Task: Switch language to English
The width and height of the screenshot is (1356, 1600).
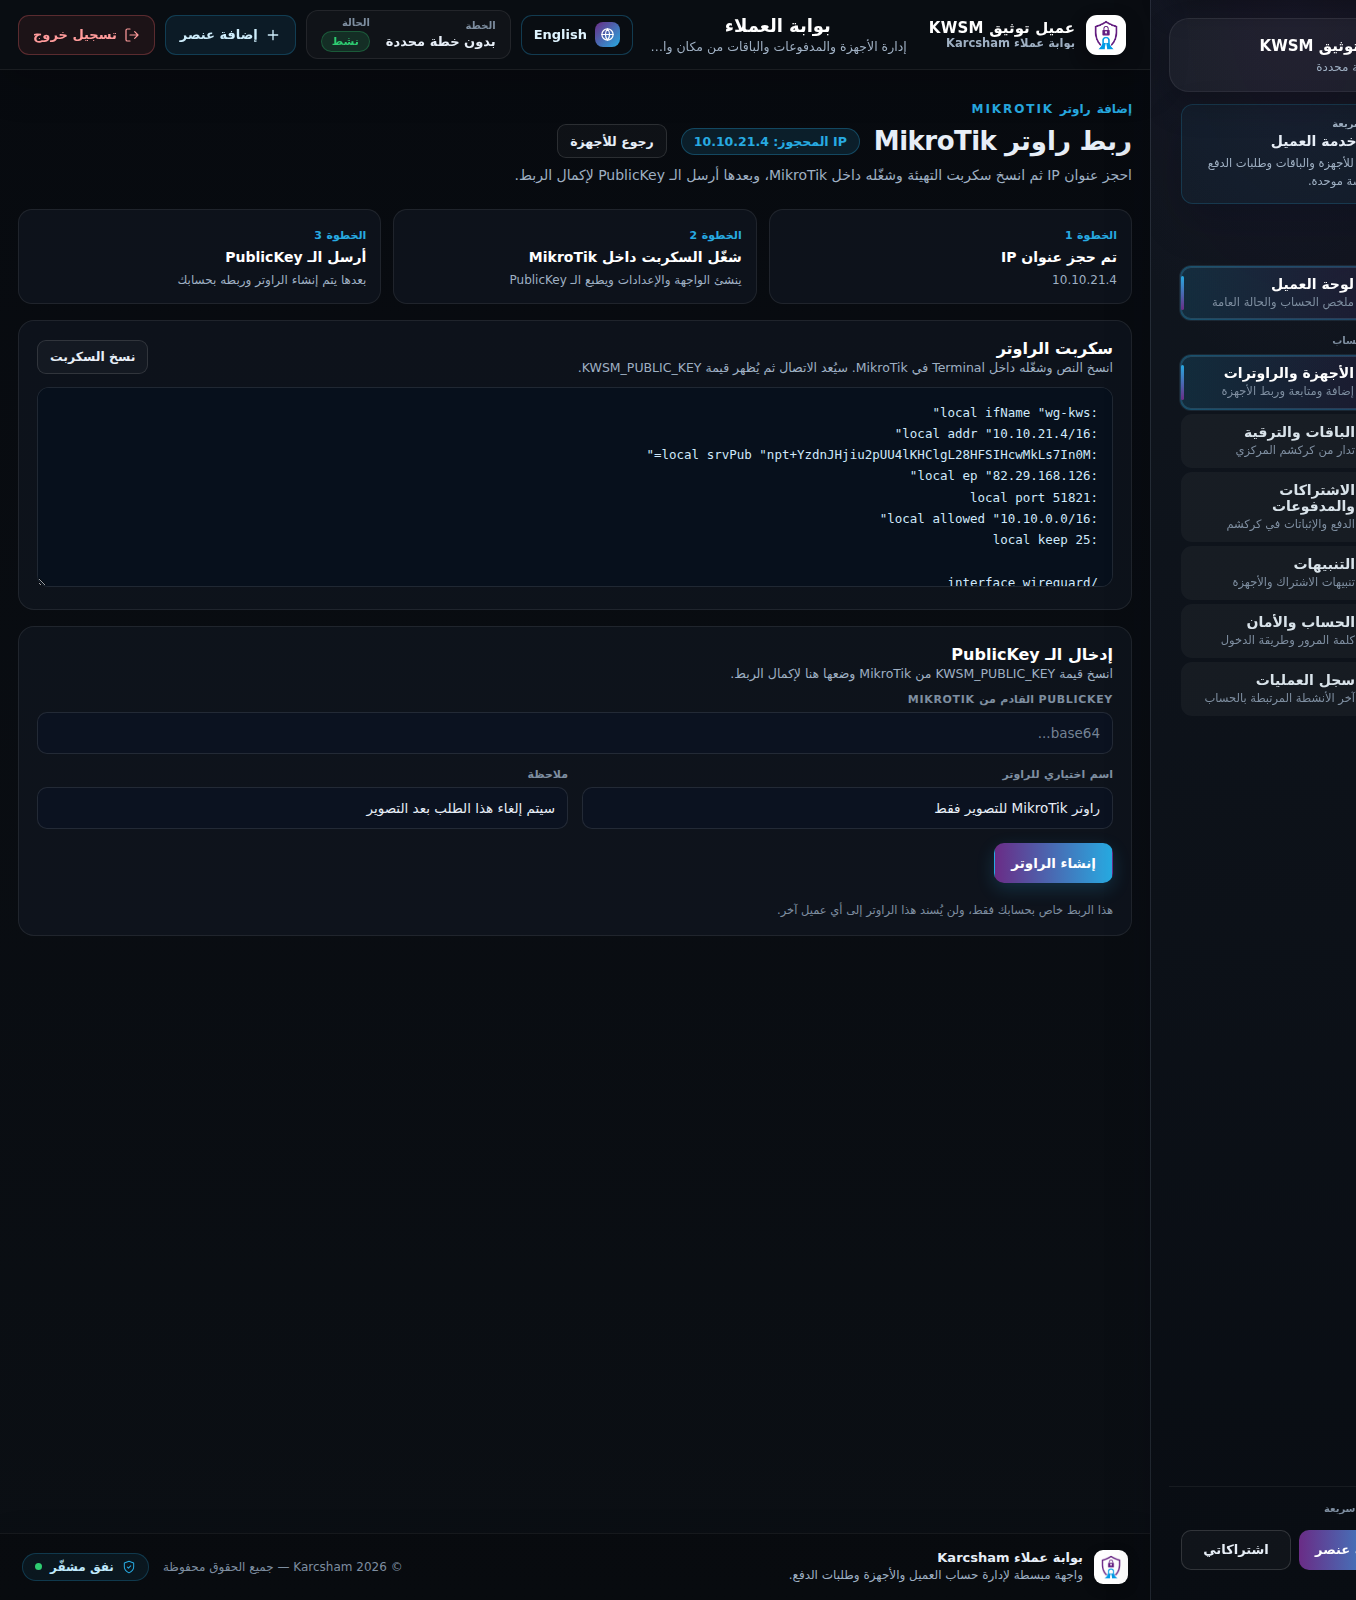Action: click(x=577, y=35)
